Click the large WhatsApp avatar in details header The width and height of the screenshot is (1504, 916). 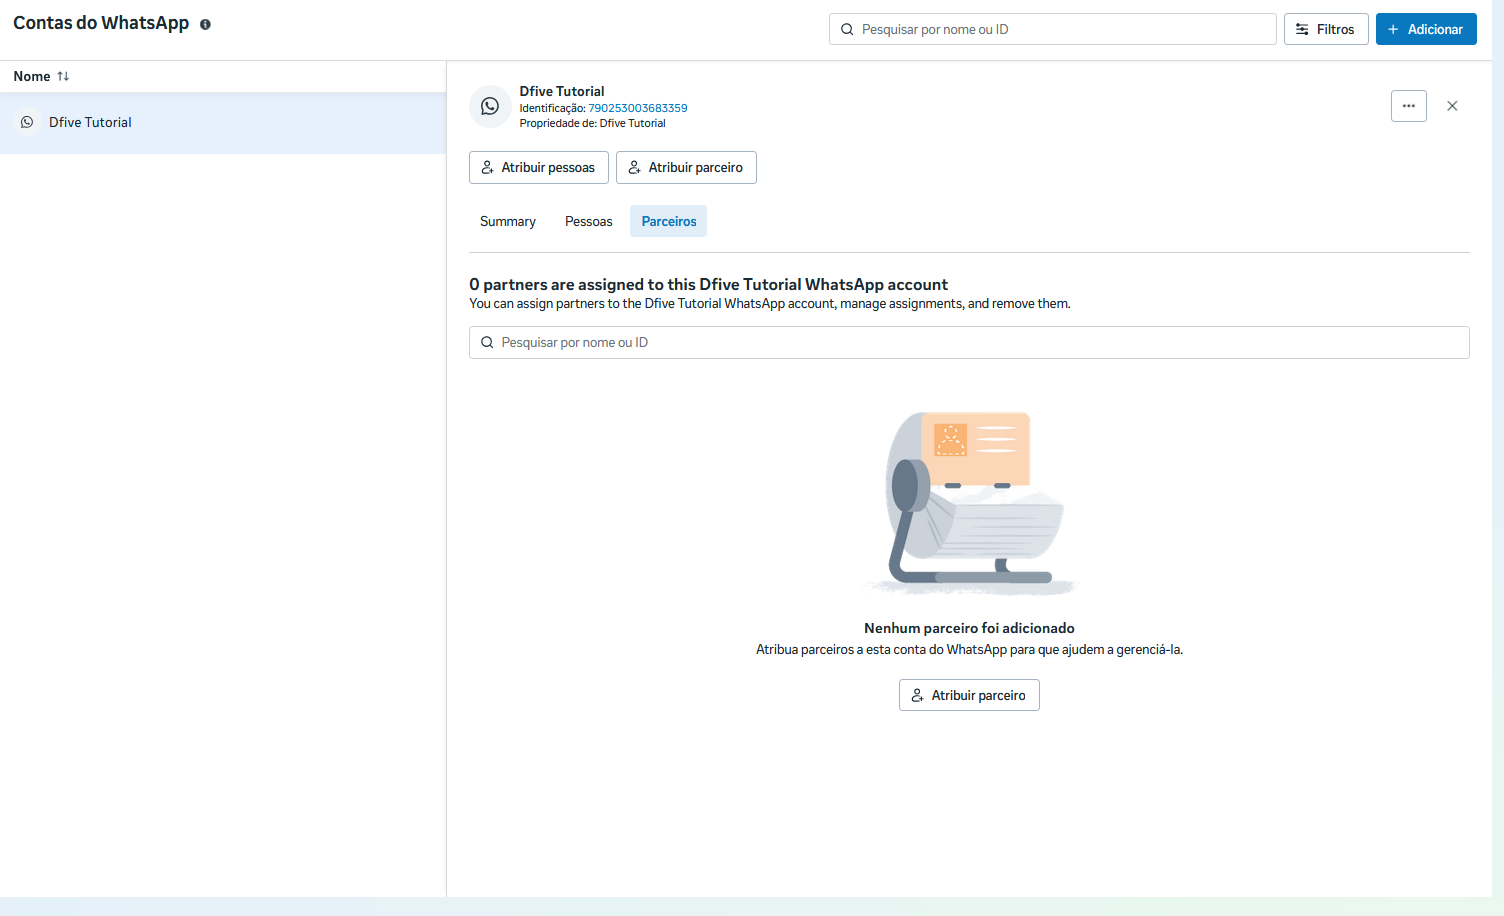point(490,106)
